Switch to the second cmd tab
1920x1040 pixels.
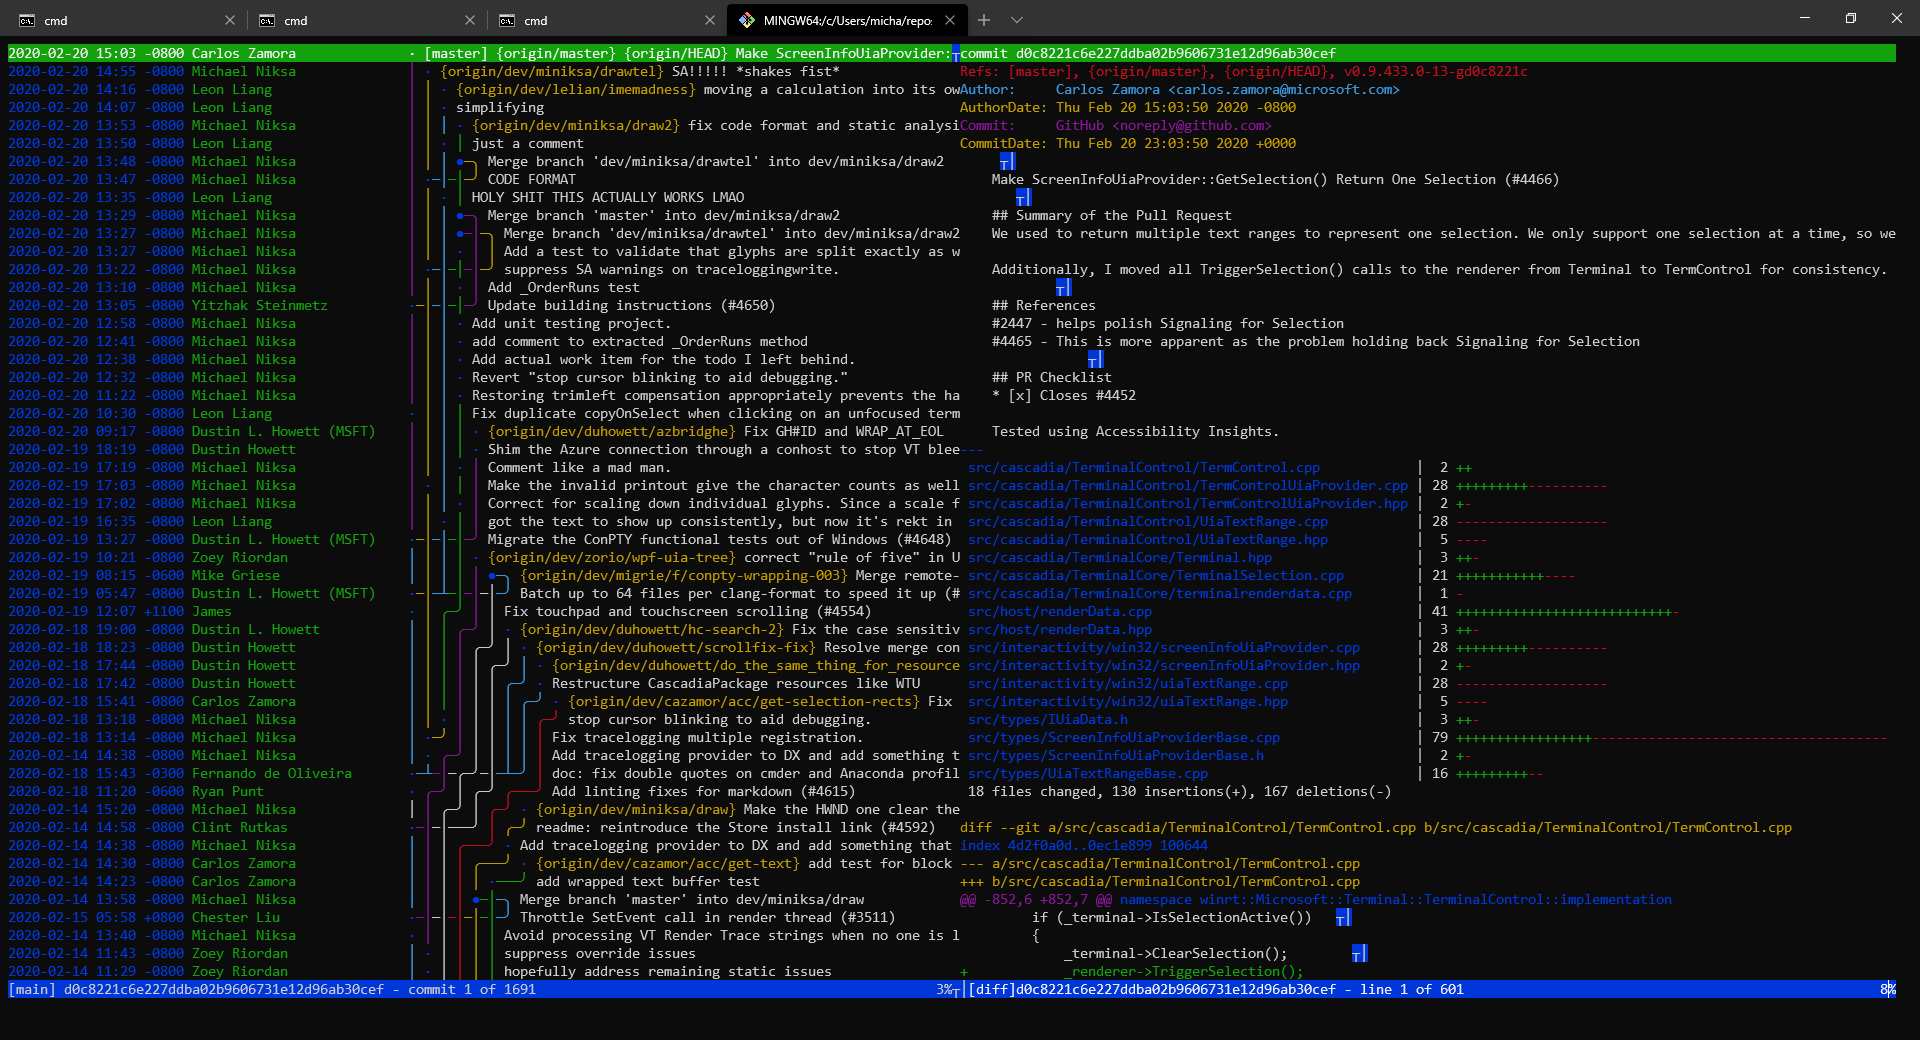(x=365, y=20)
